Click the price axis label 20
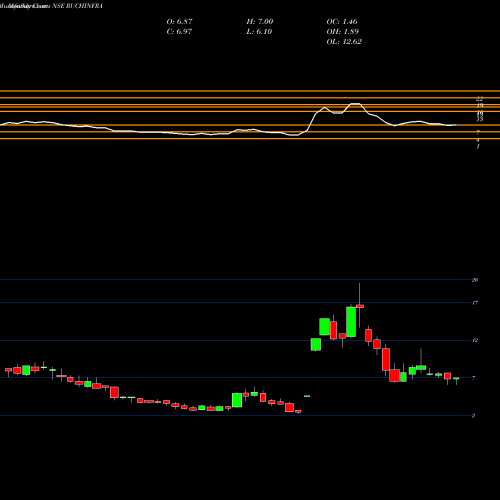 475,280
